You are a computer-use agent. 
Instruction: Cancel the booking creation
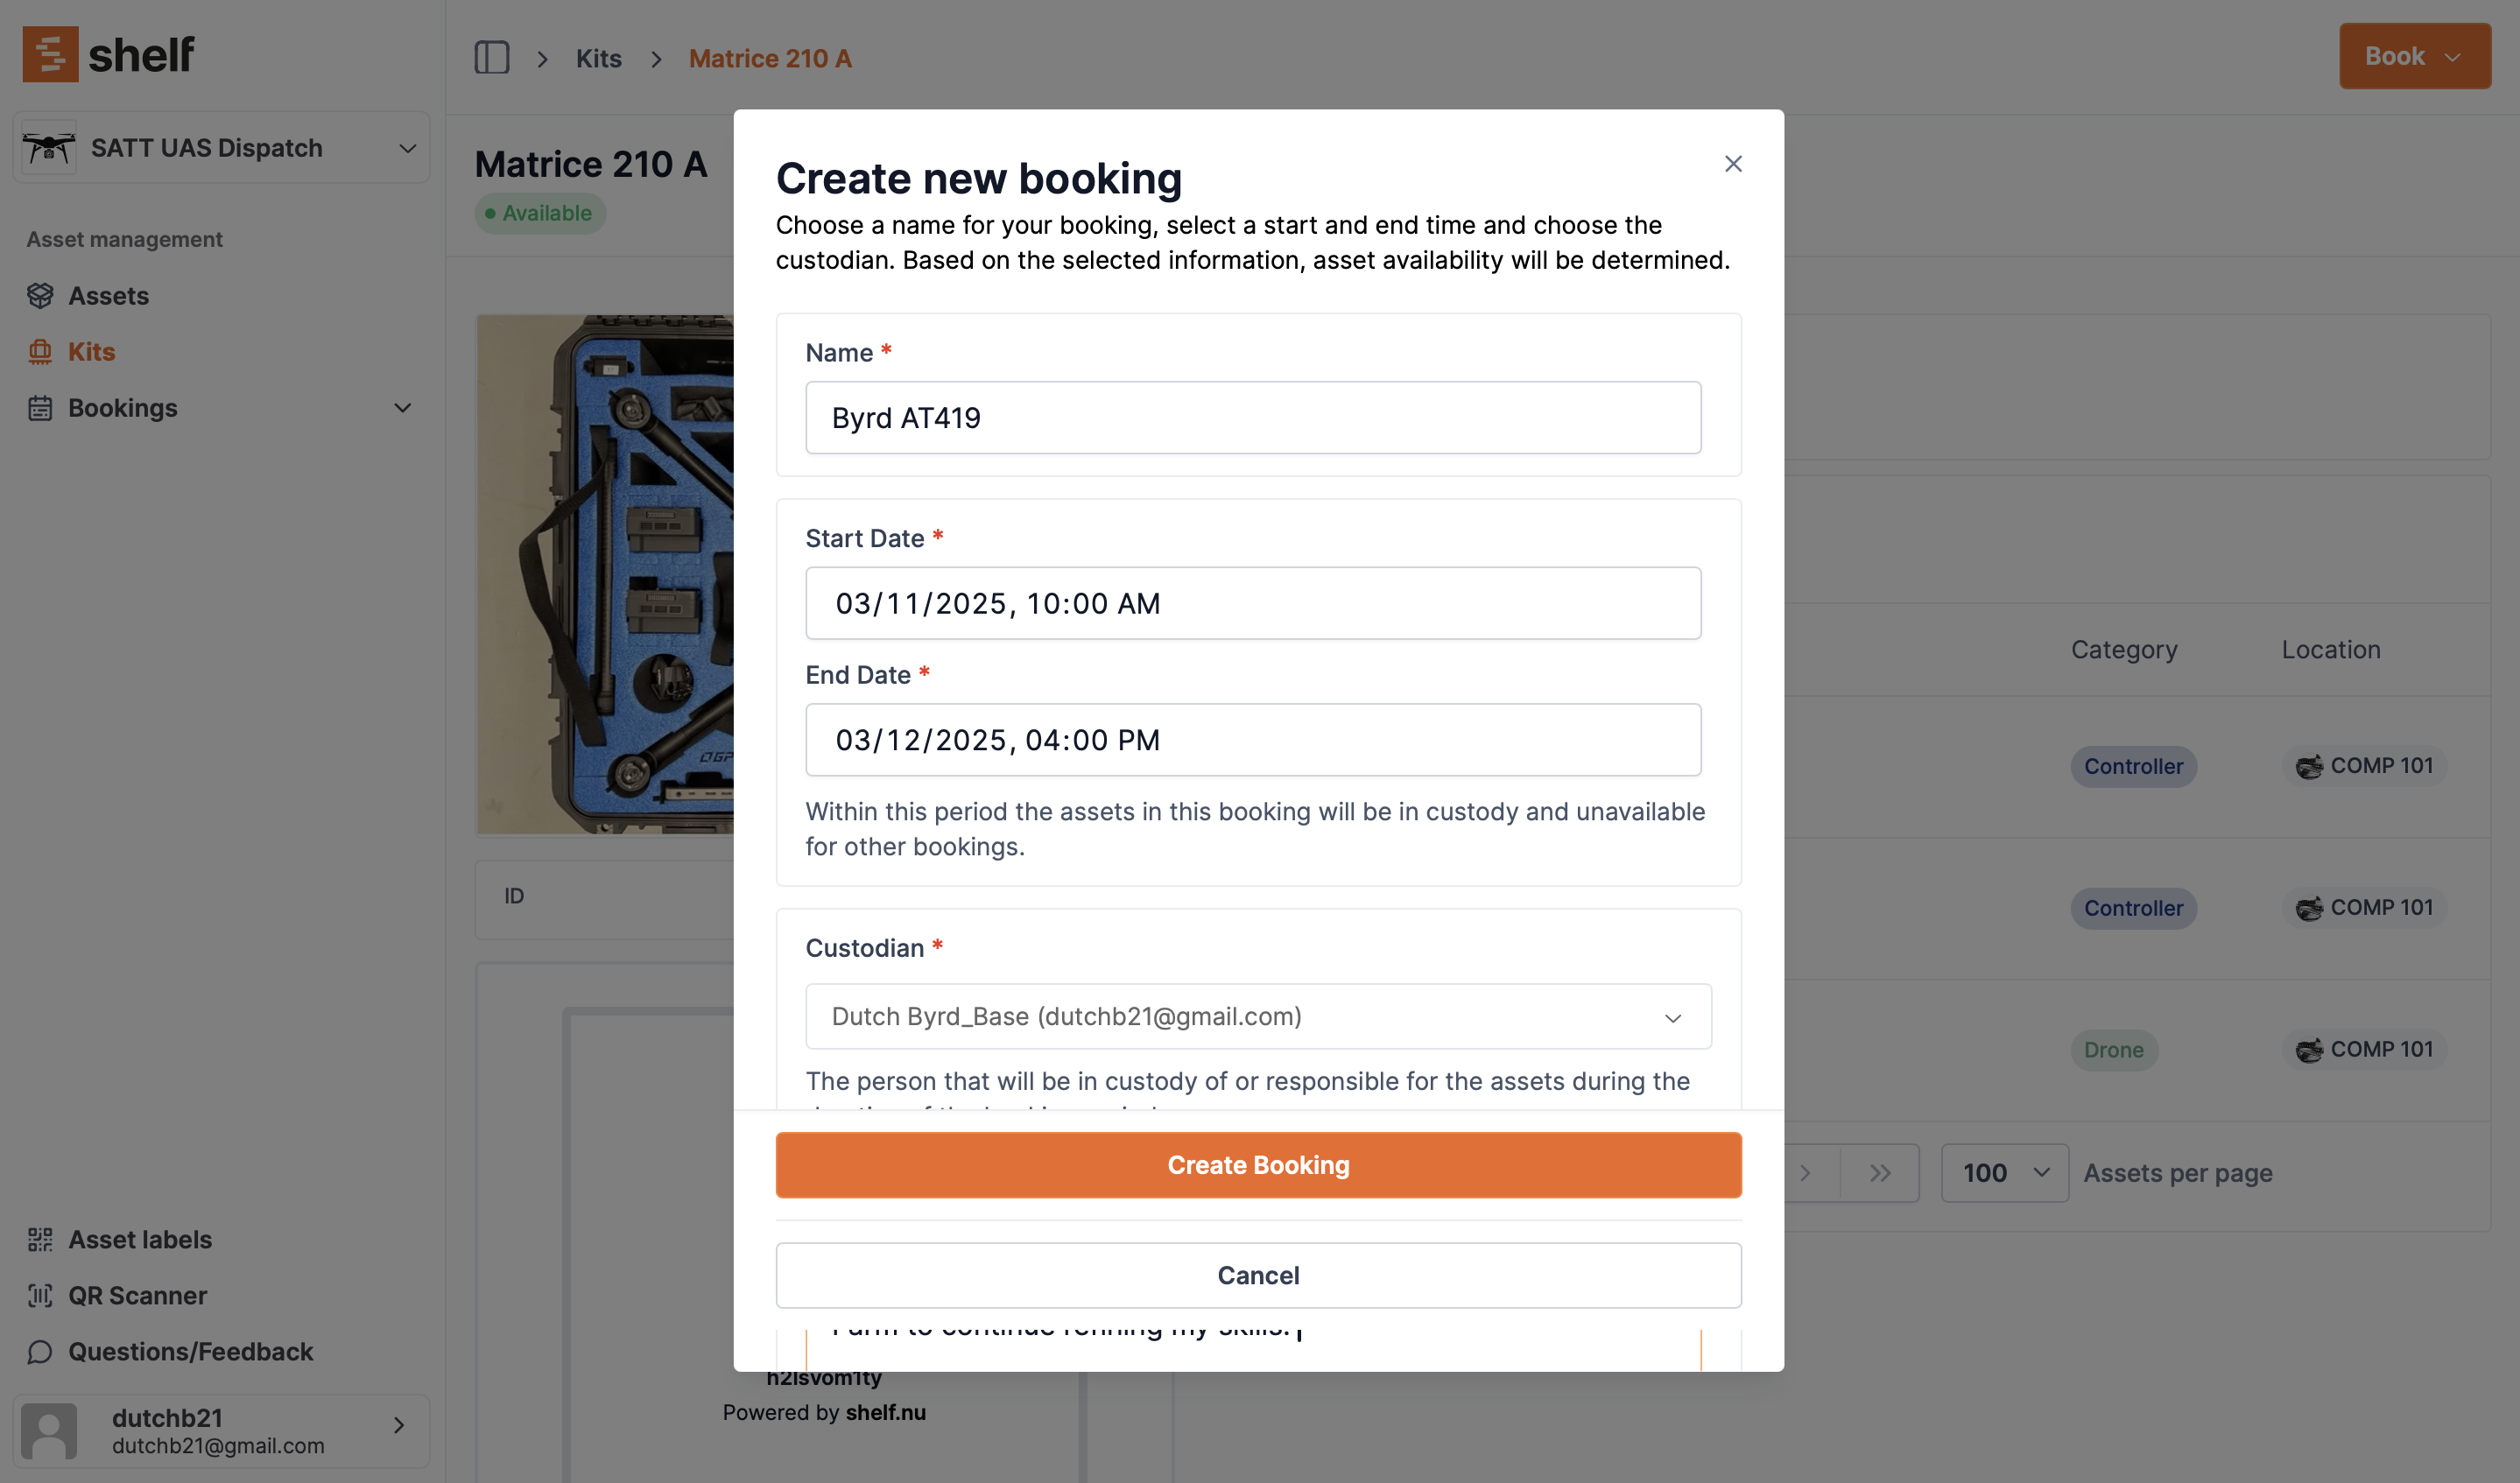[x=1258, y=1275]
